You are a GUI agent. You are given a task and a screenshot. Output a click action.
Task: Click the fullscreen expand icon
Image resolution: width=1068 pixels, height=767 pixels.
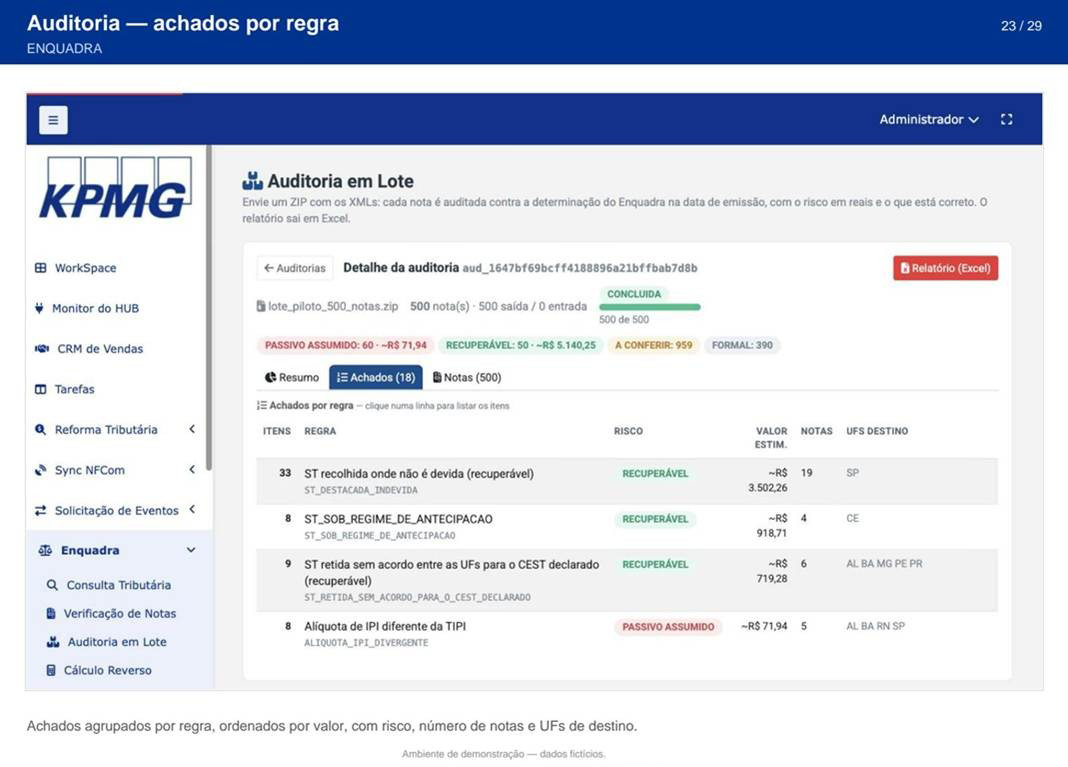pyautogui.click(x=1006, y=119)
